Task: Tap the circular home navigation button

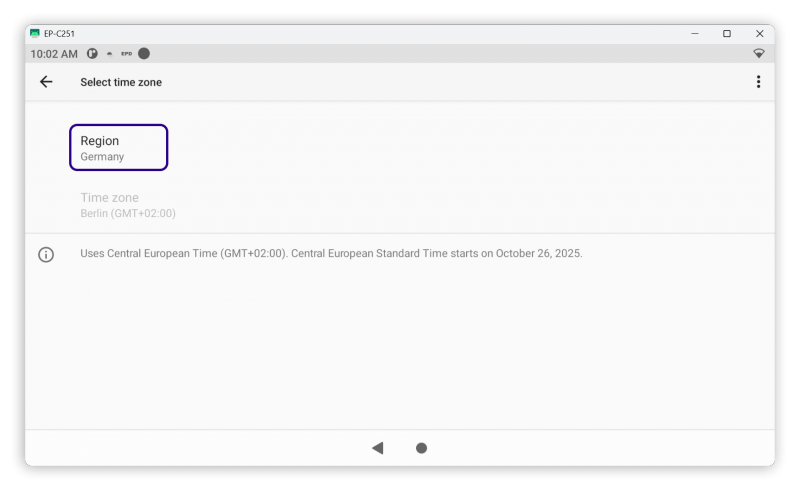Action: [421, 448]
